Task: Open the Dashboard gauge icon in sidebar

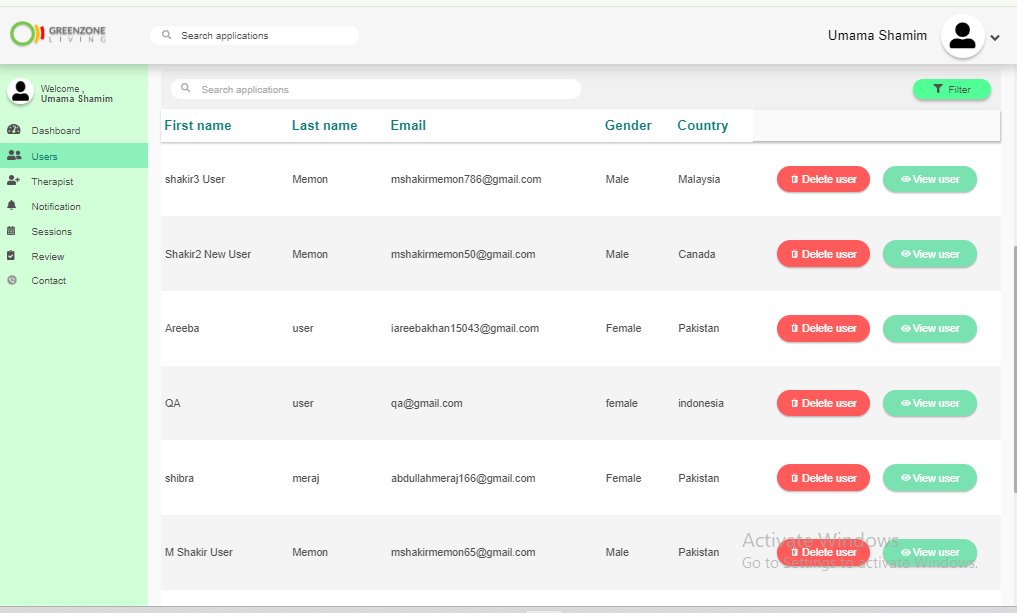Action: point(14,130)
